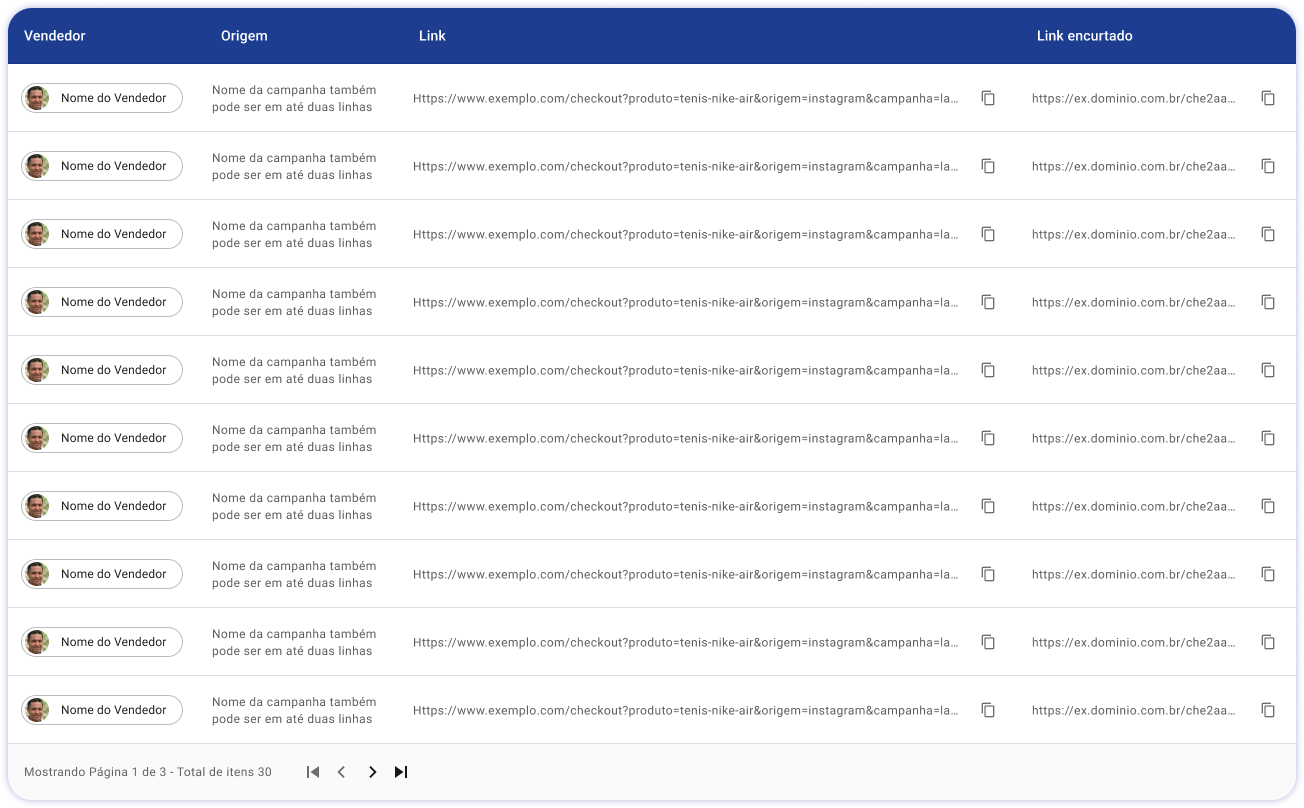Copy the full link in the first row

(x=988, y=98)
